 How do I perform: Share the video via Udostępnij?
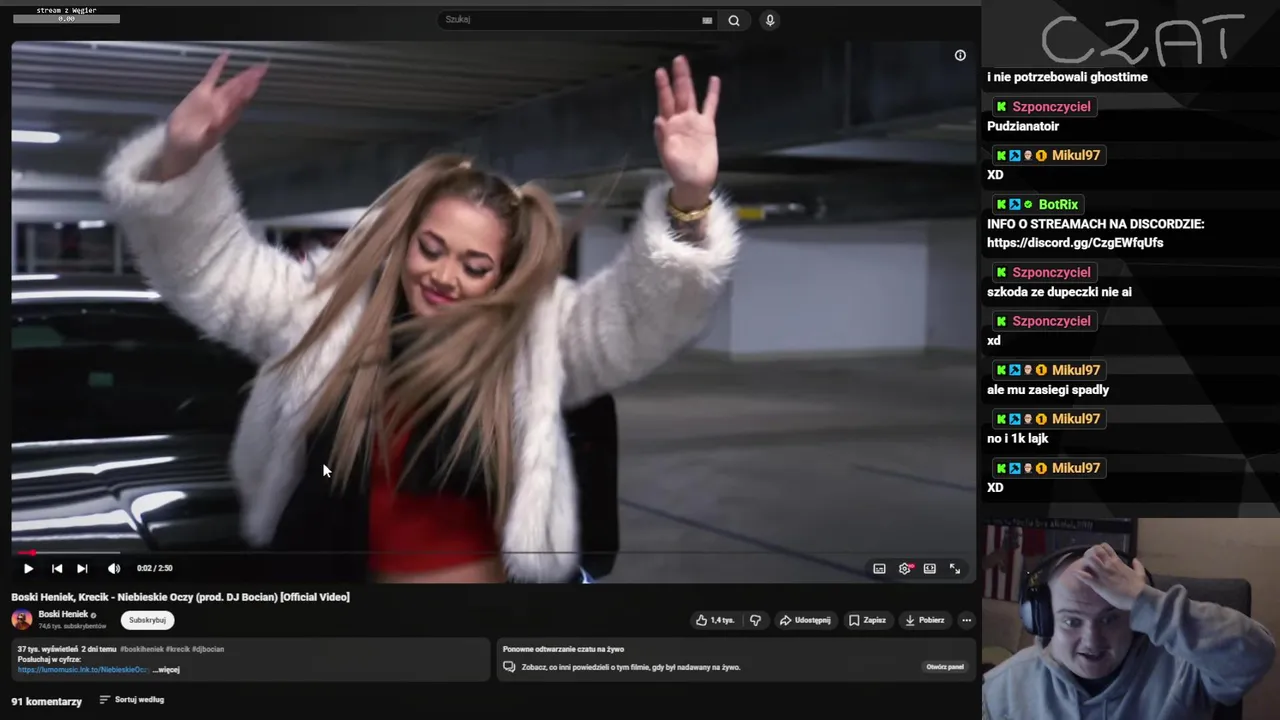tap(805, 620)
